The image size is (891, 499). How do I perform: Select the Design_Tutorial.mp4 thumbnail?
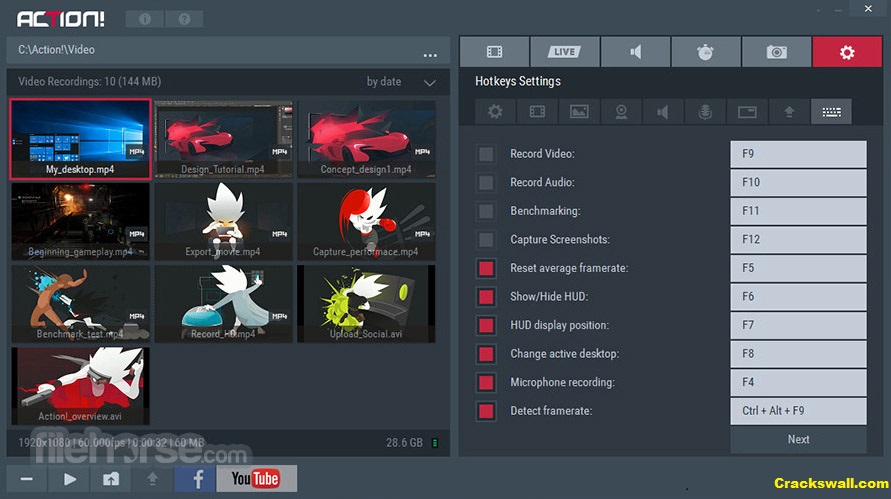[224, 139]
